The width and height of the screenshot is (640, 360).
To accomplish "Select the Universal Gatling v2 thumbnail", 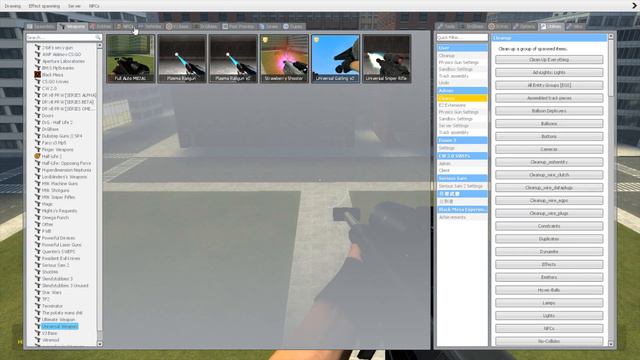I will point(336,59).
